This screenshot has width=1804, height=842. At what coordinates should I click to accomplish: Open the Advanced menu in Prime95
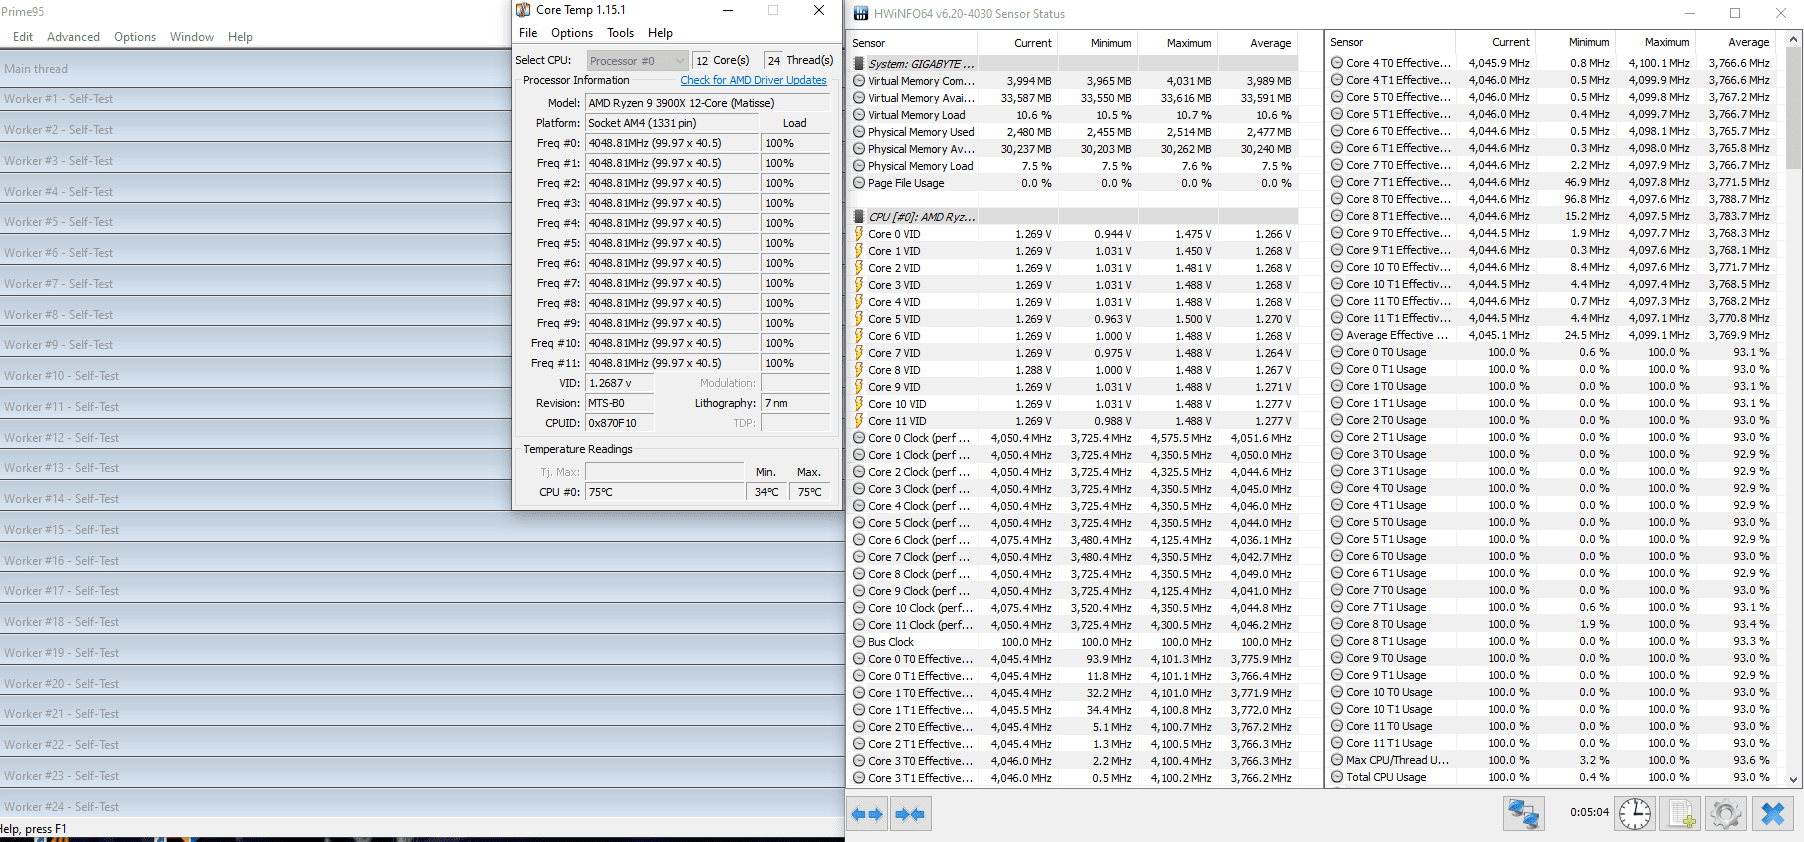coord(73,37)
